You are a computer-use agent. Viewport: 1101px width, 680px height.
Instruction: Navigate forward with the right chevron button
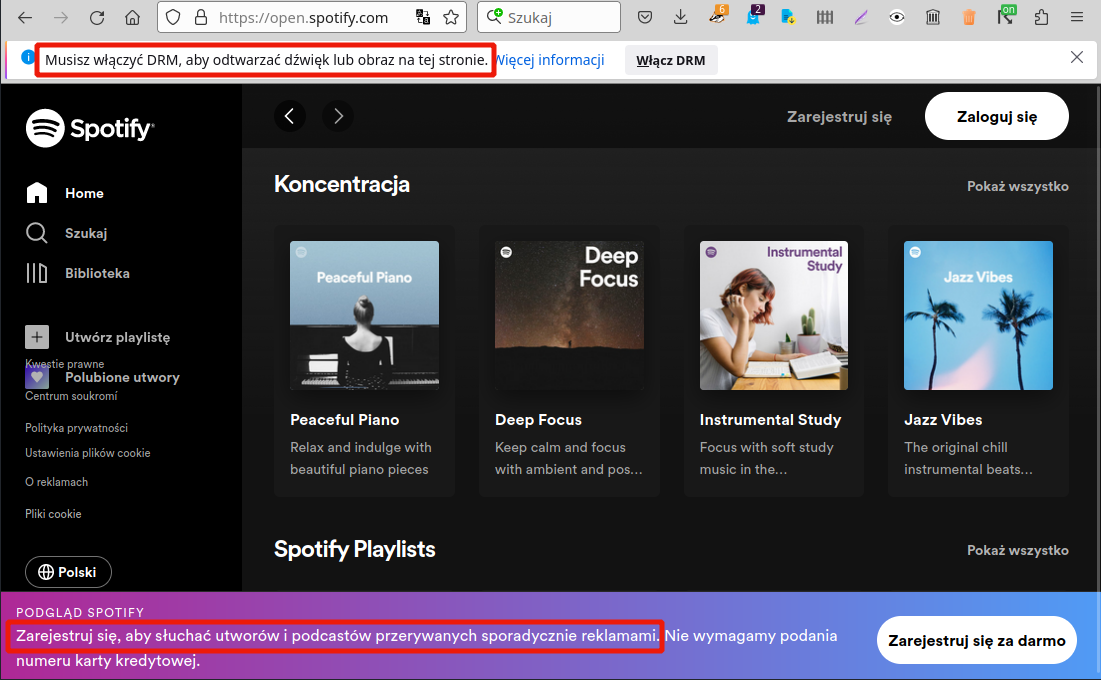pyautogui.click(x=338, y=116)
